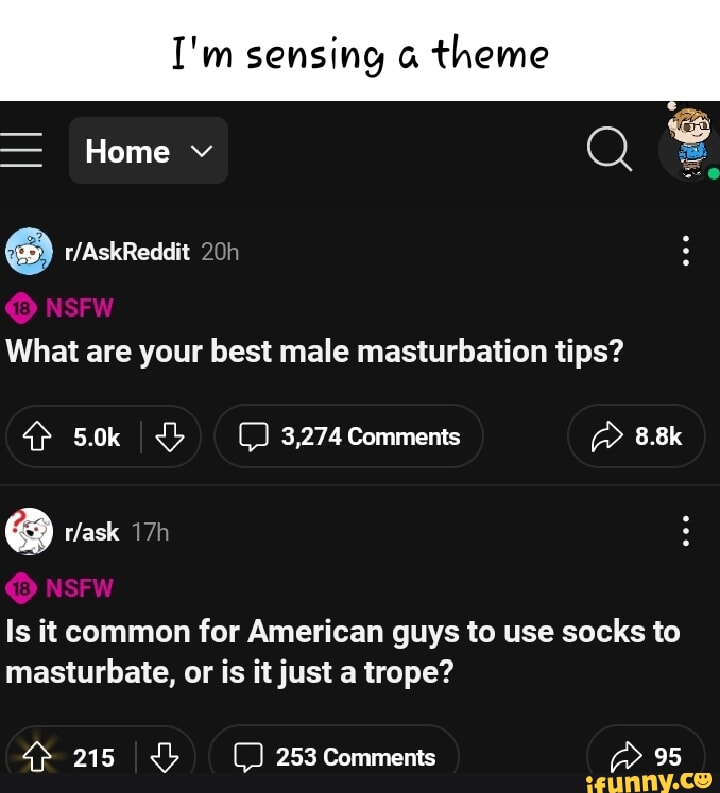This screenshot has height=793, width=720.
Task: Open the hamburger navigation menu
Action: (x=20, y=150)
